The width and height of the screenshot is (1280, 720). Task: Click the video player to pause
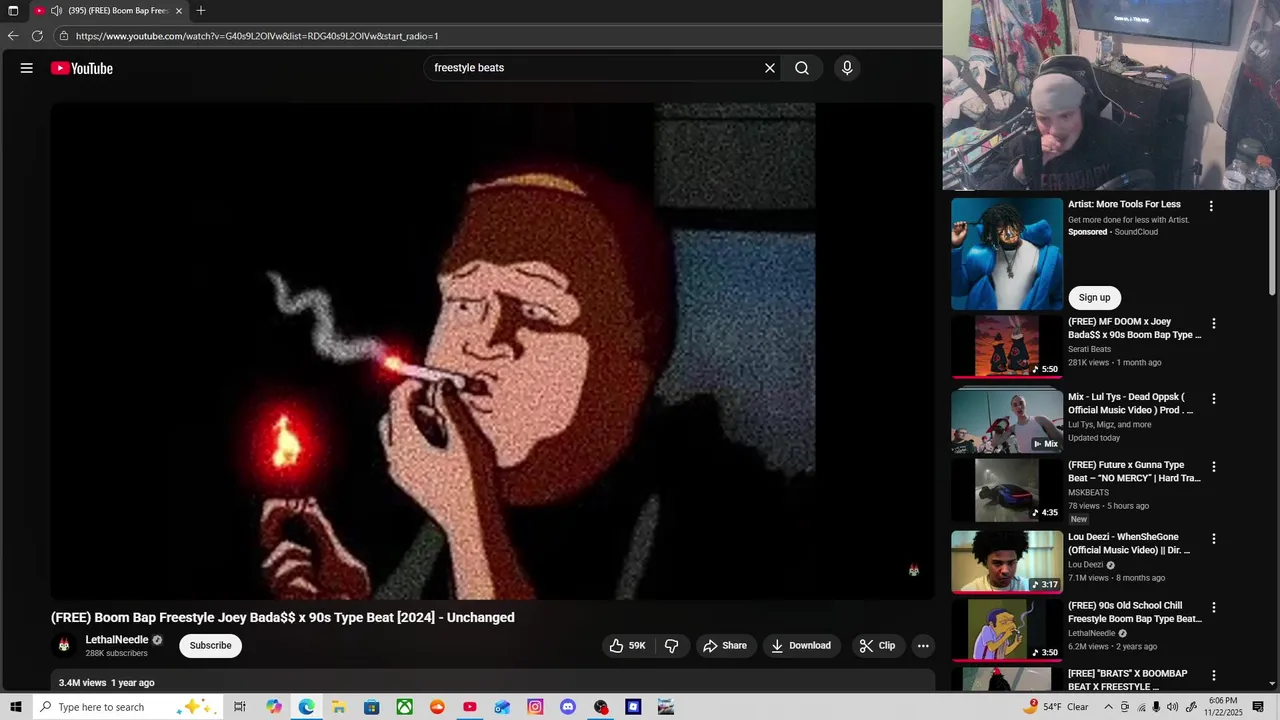click(492, 350)
